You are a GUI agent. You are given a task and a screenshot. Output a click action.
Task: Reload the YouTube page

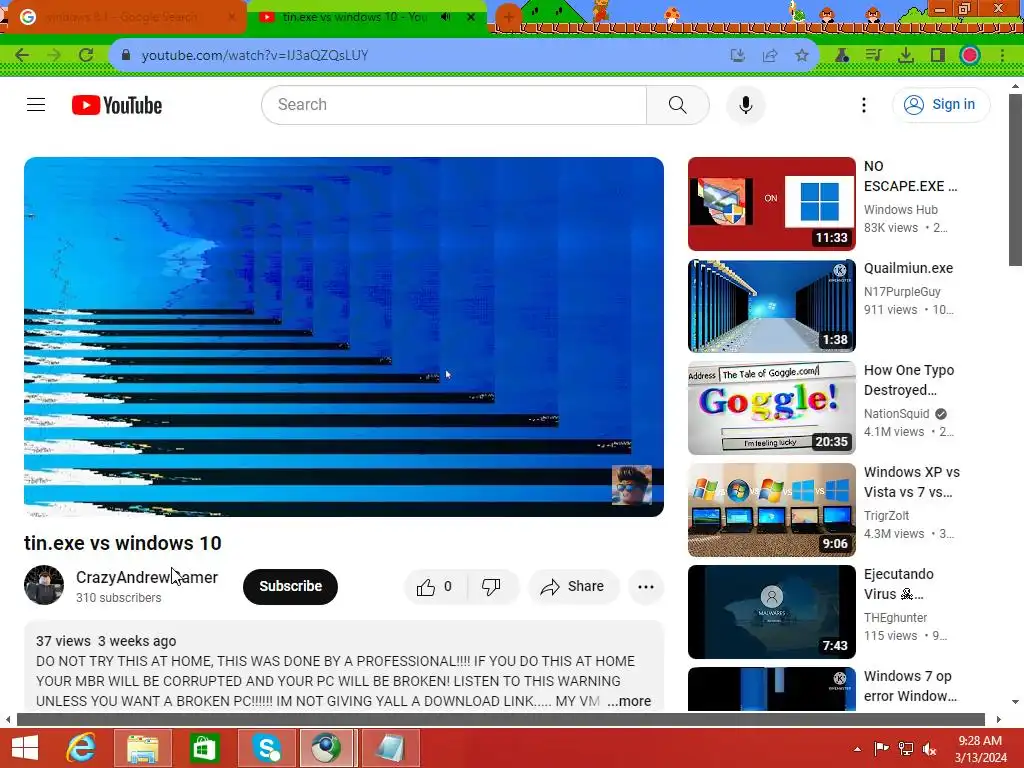86,55
